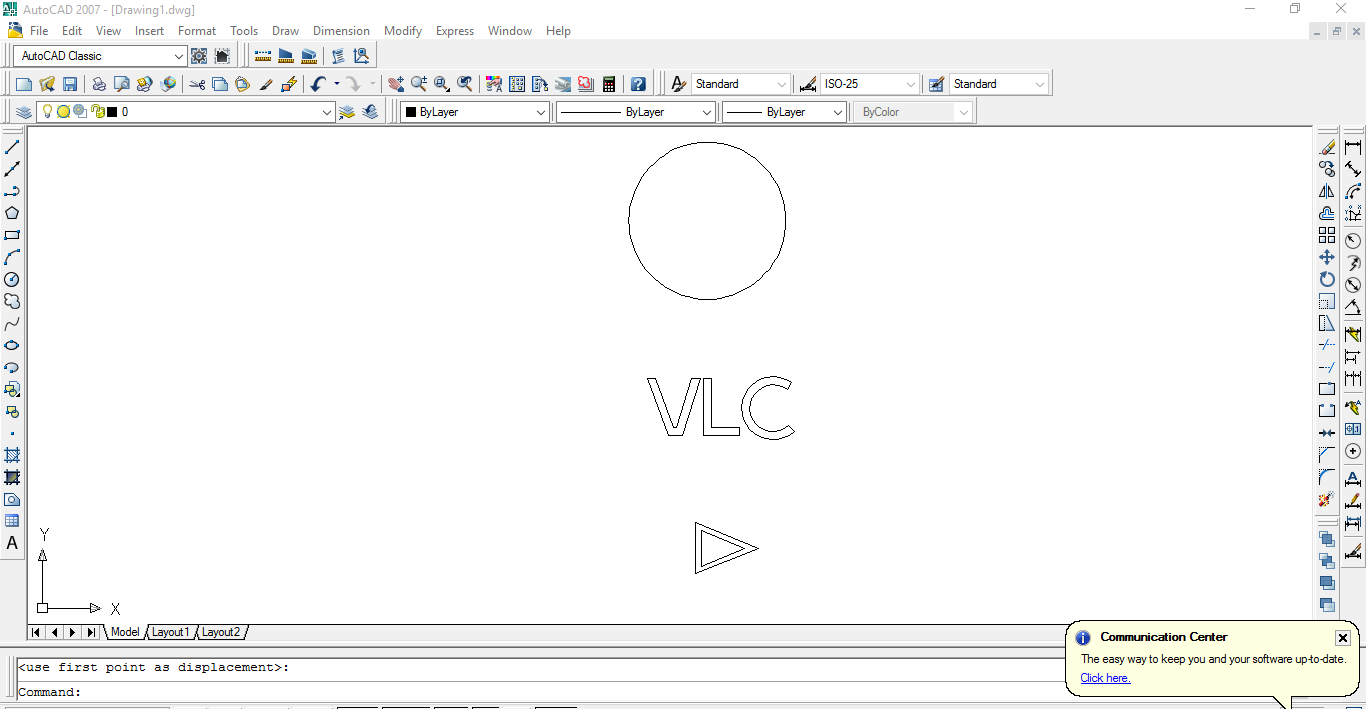
Task: Select the Revision Cloud tool
Action: pyautogui.click(x=12, y=301)
